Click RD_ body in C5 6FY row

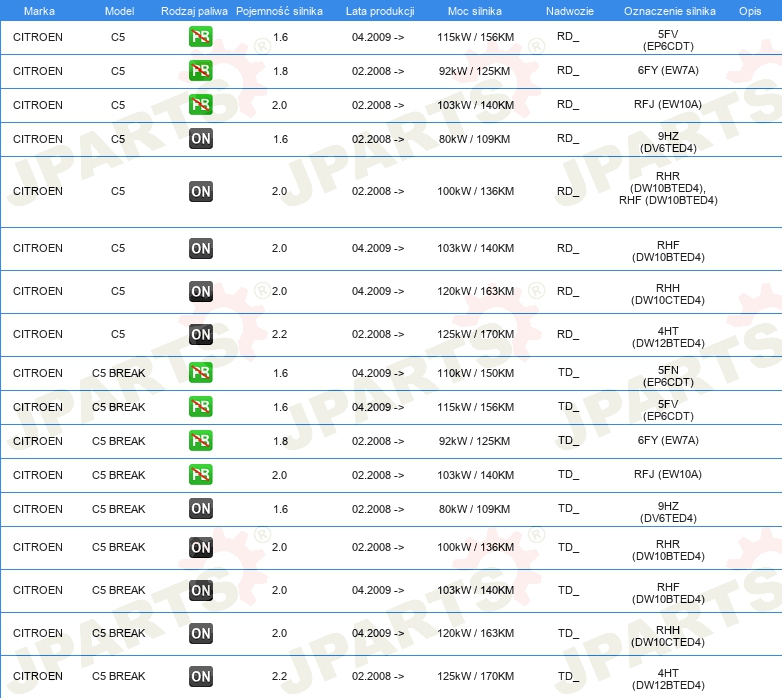coord(568,71)
